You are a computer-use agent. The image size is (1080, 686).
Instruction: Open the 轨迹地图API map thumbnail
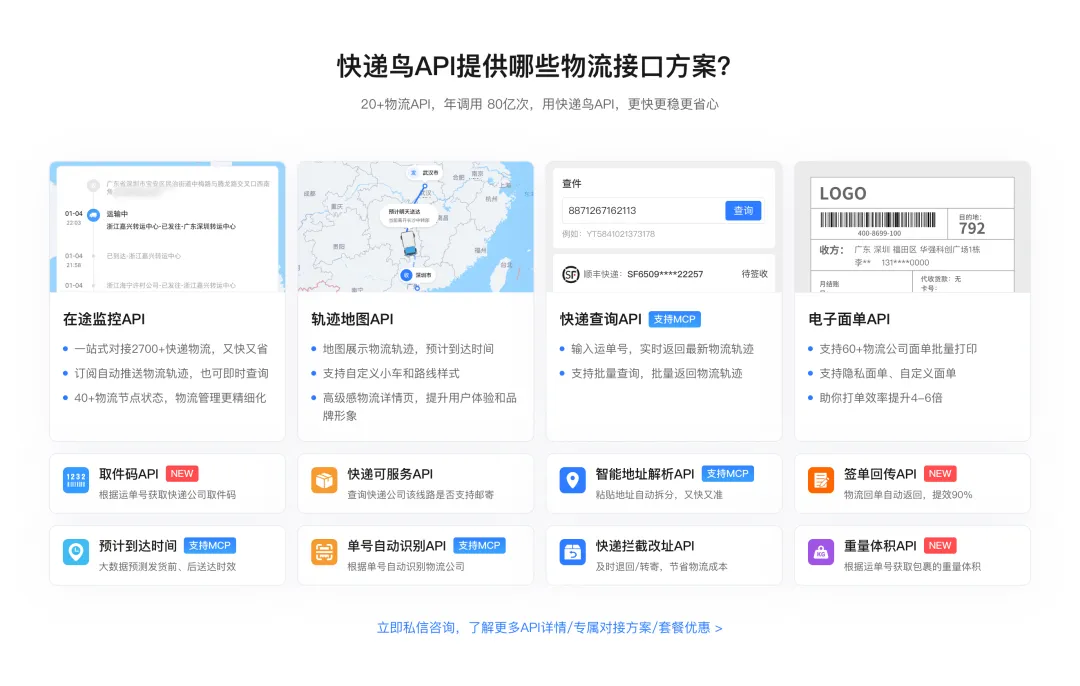415,227
